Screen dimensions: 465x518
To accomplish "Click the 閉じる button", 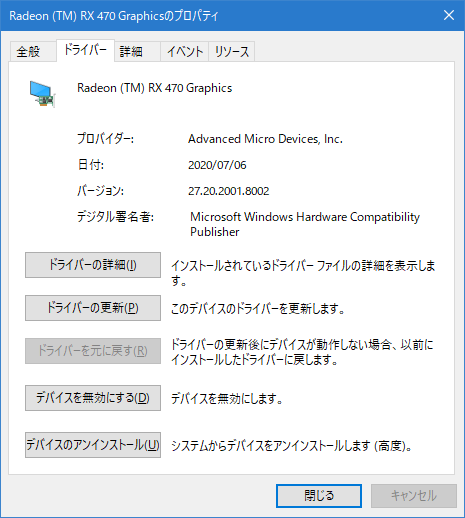I will pyautogui.click(x=319, y=496).
